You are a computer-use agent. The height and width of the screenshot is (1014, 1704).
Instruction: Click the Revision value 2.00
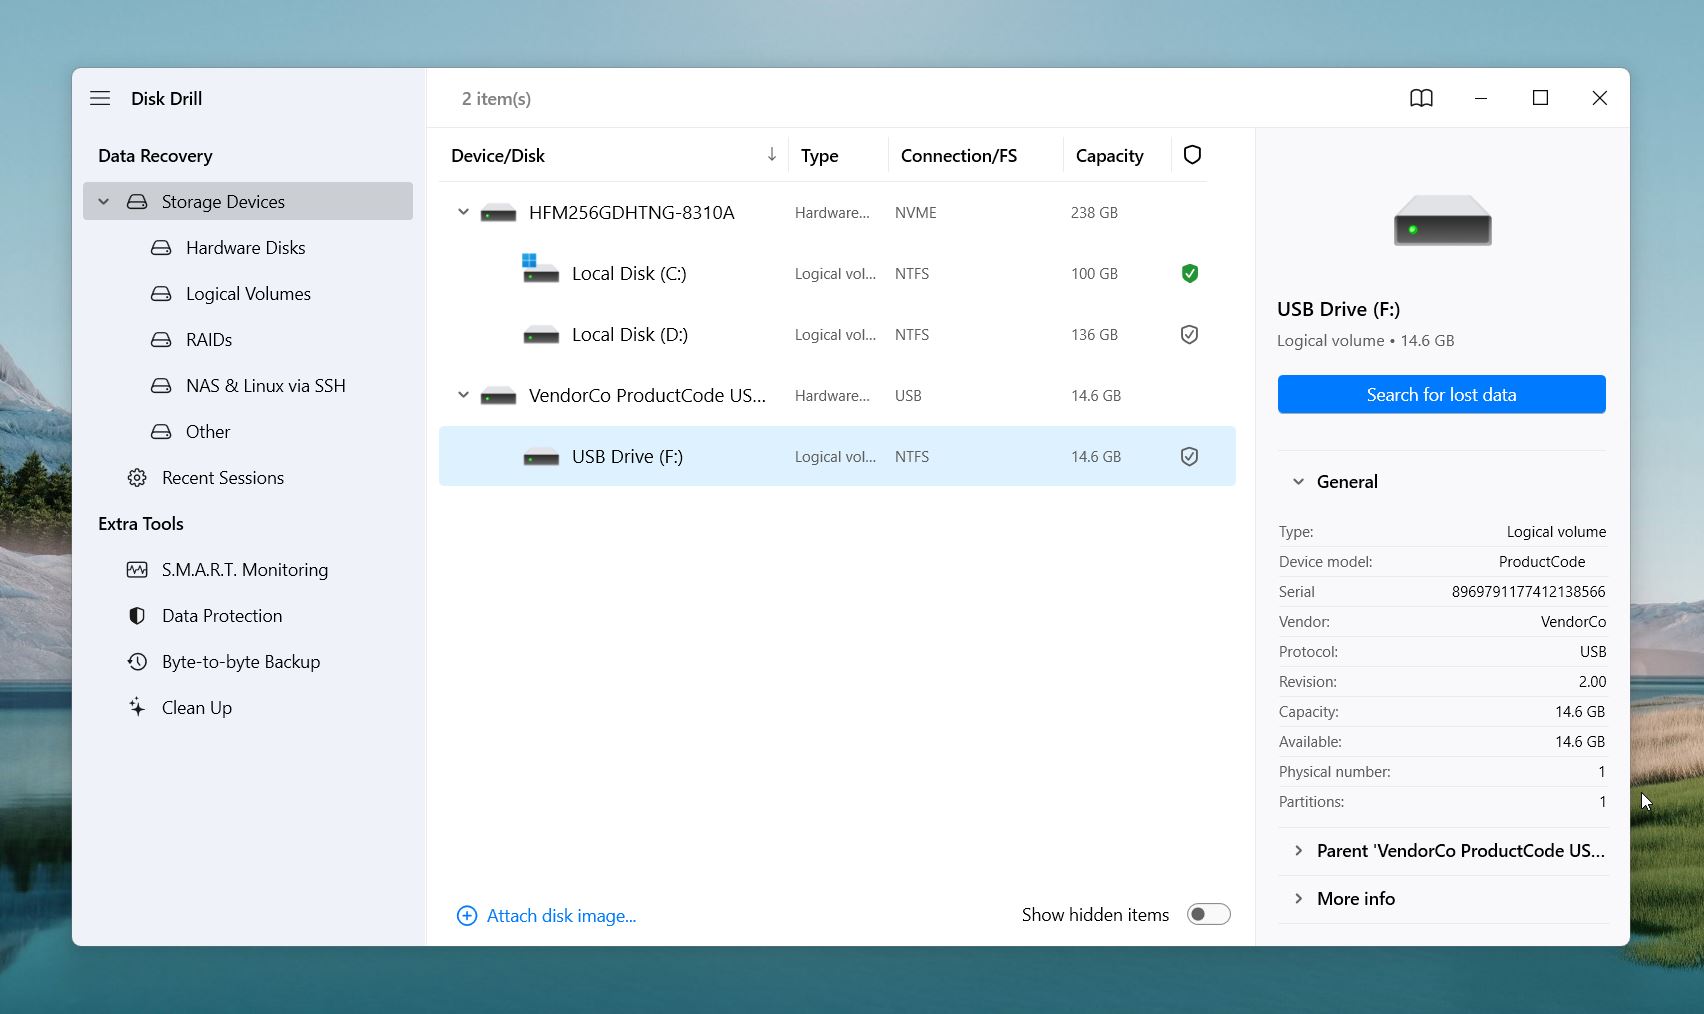tap(1592, 682)
